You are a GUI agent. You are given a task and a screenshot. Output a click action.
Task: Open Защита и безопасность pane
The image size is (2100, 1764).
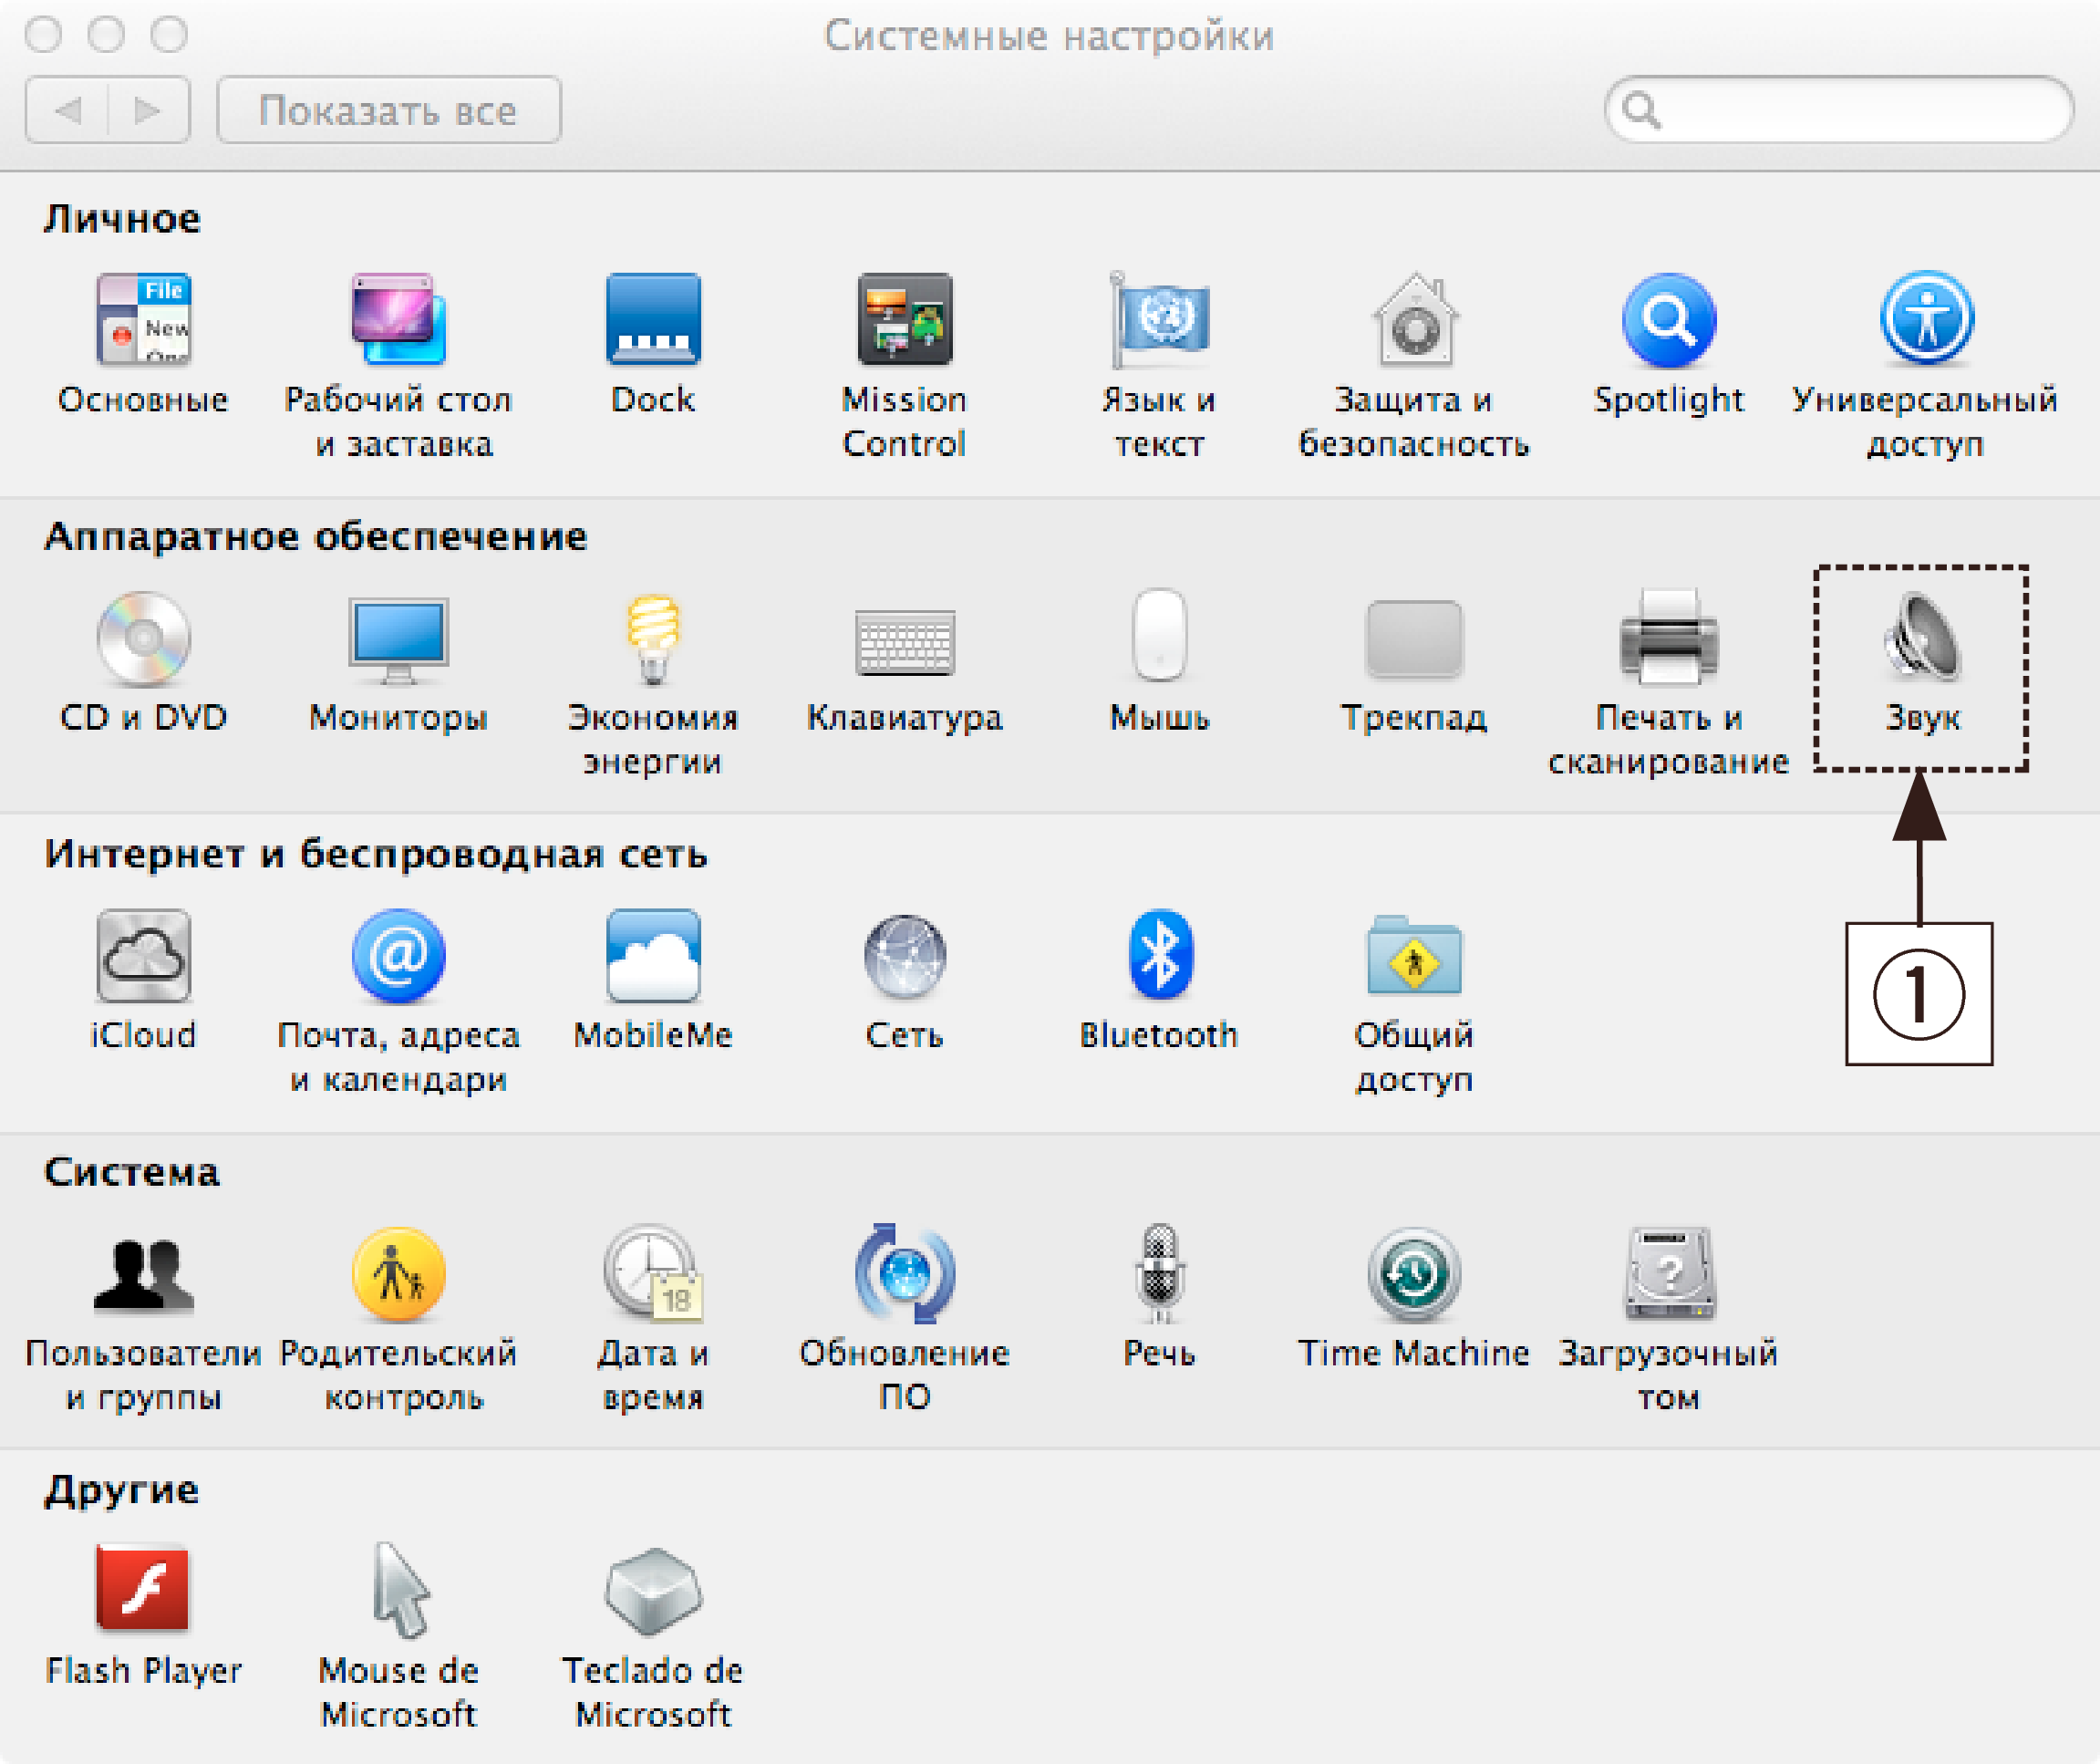coord(1413,321)
